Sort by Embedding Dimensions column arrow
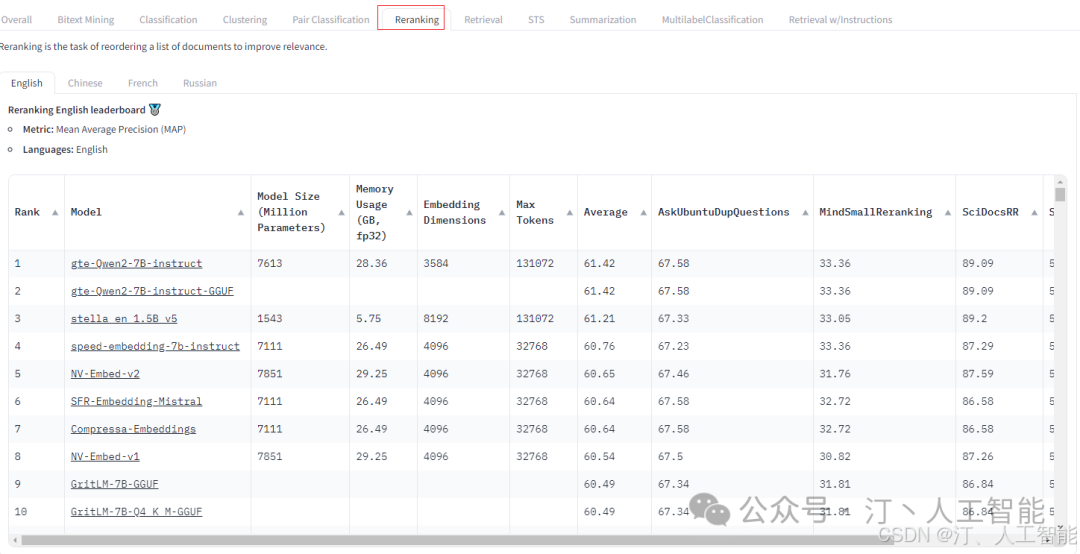 pos(500,213)
